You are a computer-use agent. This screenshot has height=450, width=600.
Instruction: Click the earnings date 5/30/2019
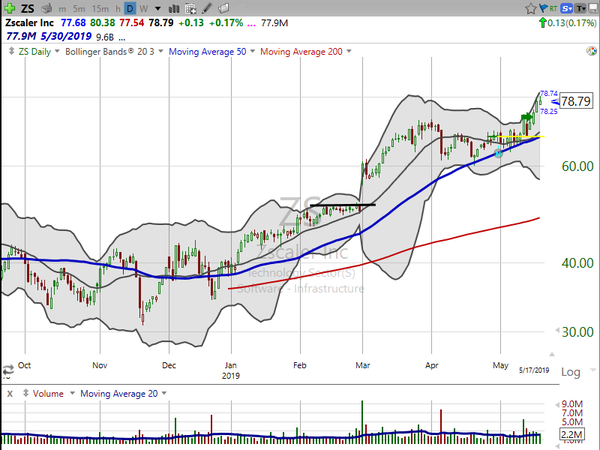coord(66,37)
